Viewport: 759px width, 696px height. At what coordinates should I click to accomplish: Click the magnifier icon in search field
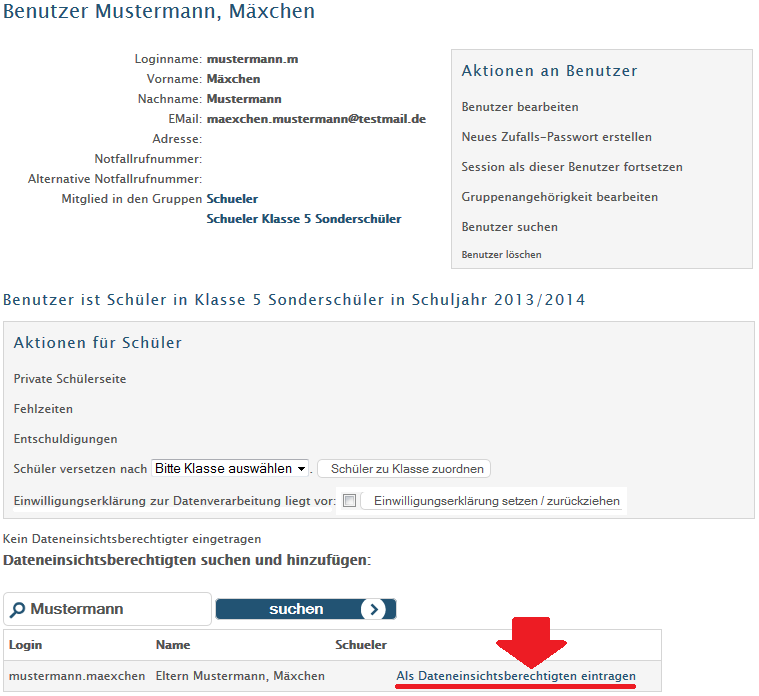[x=17, y=609]
